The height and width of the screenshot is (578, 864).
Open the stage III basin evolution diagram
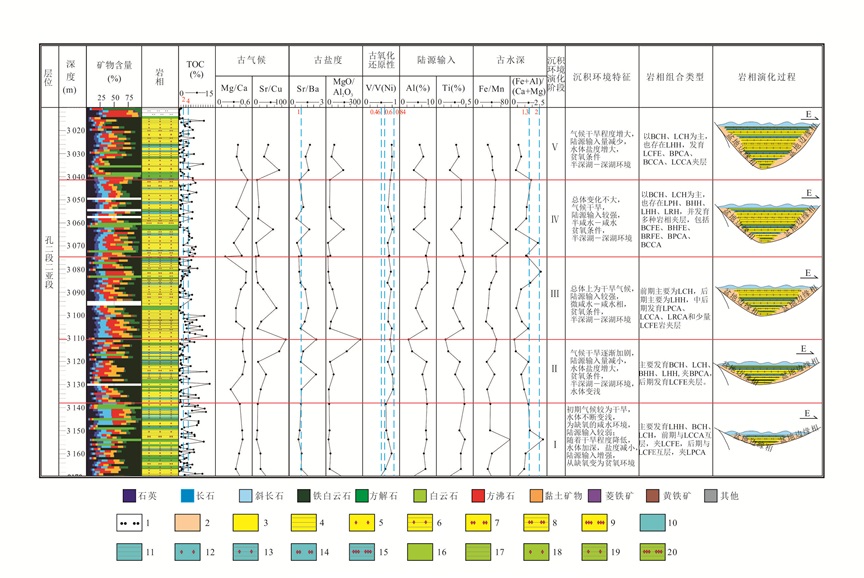pos(767,298)
